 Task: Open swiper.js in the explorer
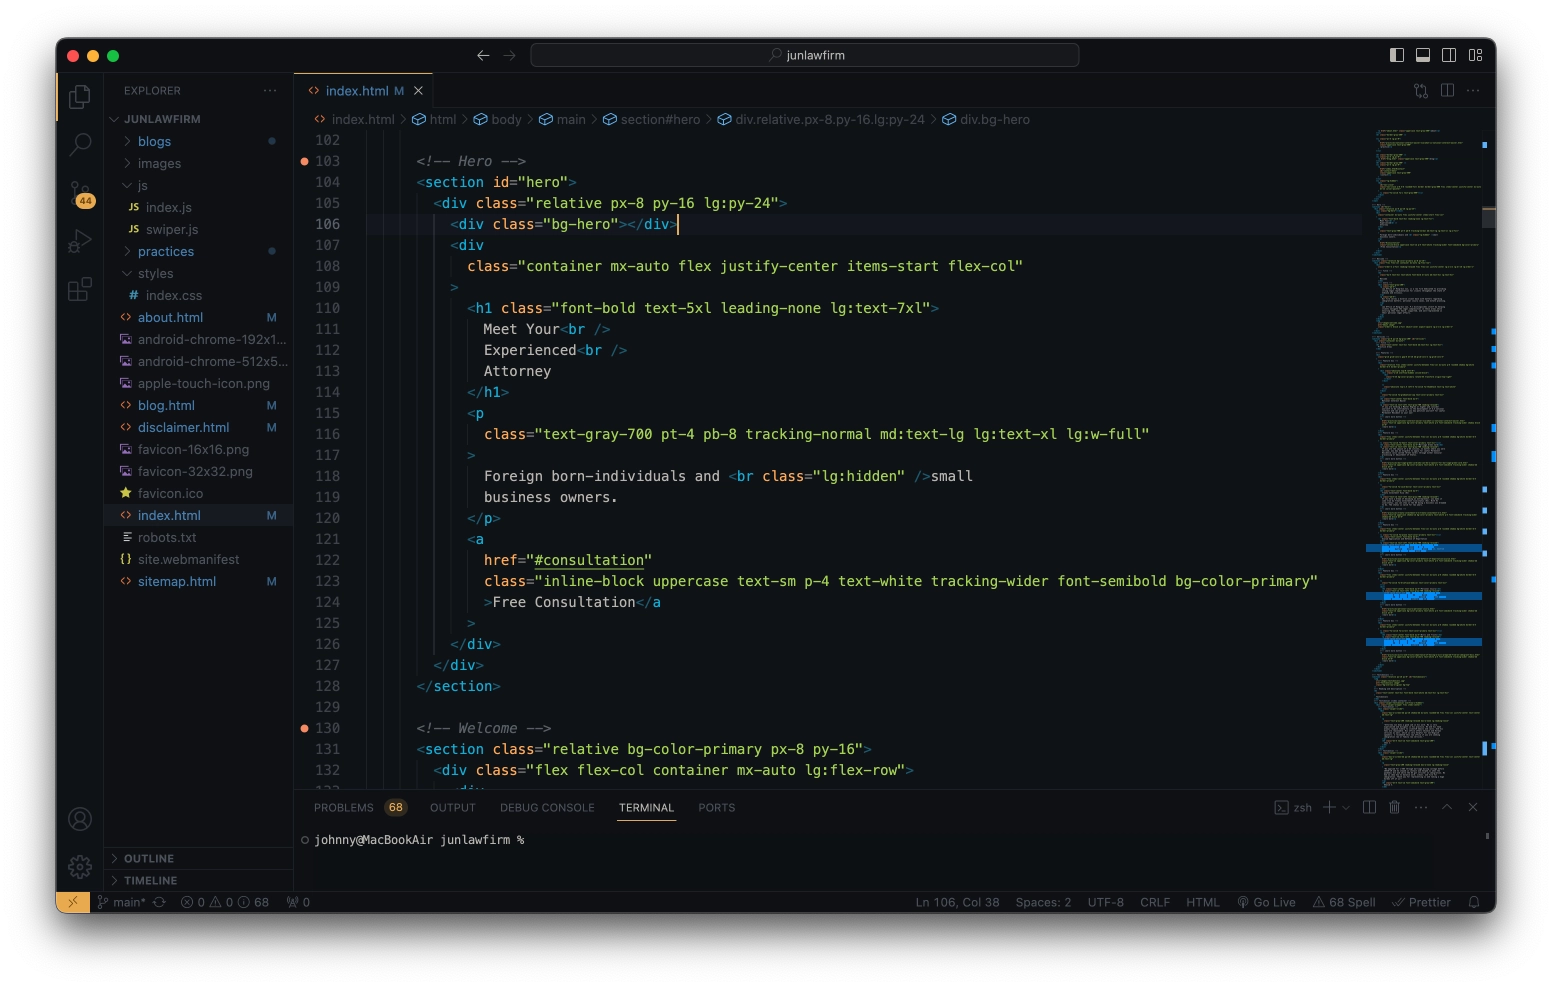[199, 229]
